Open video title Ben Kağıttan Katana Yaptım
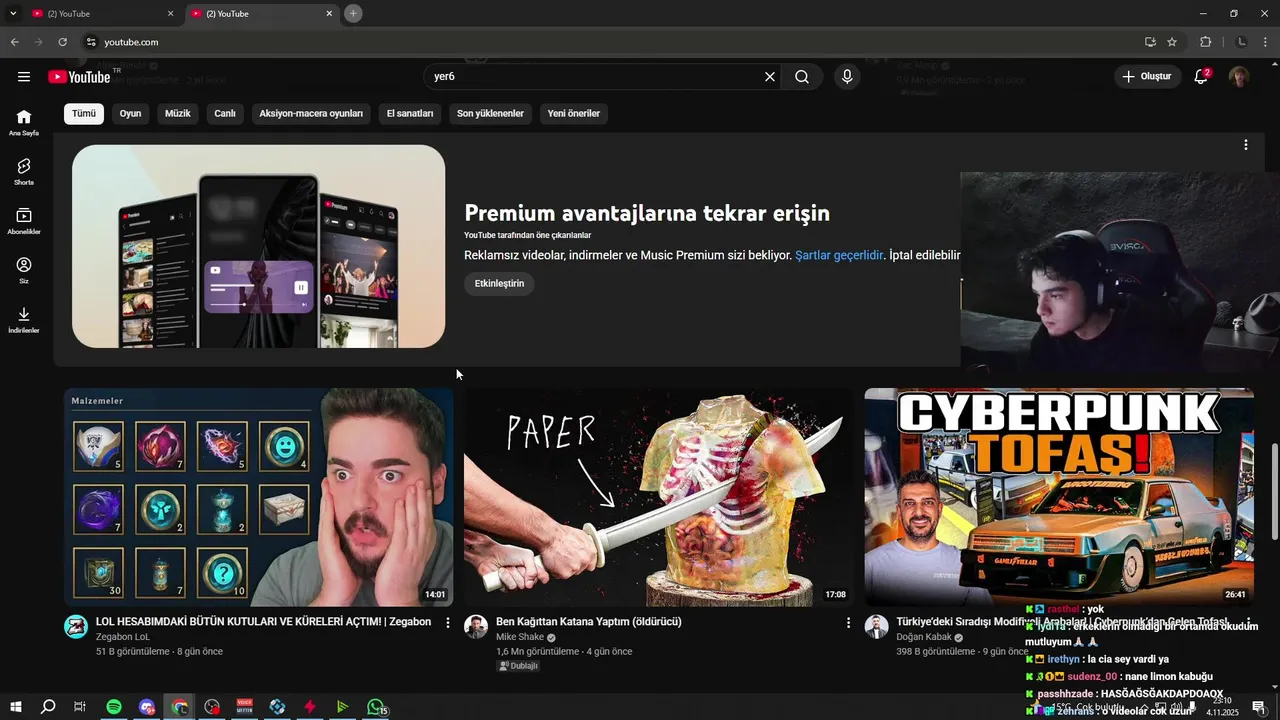The width and height of the screenshot is (1280, 720). [589, 622]
